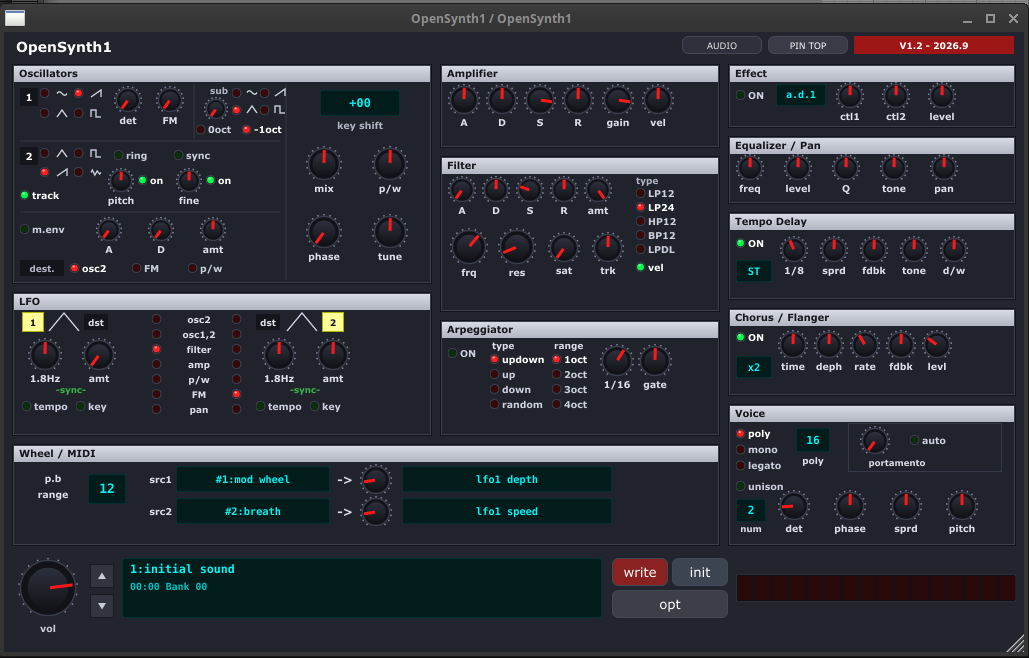Open the window menu icon in title bar
This screenshot has width=1029, height=658.
[x=15, y=18]
